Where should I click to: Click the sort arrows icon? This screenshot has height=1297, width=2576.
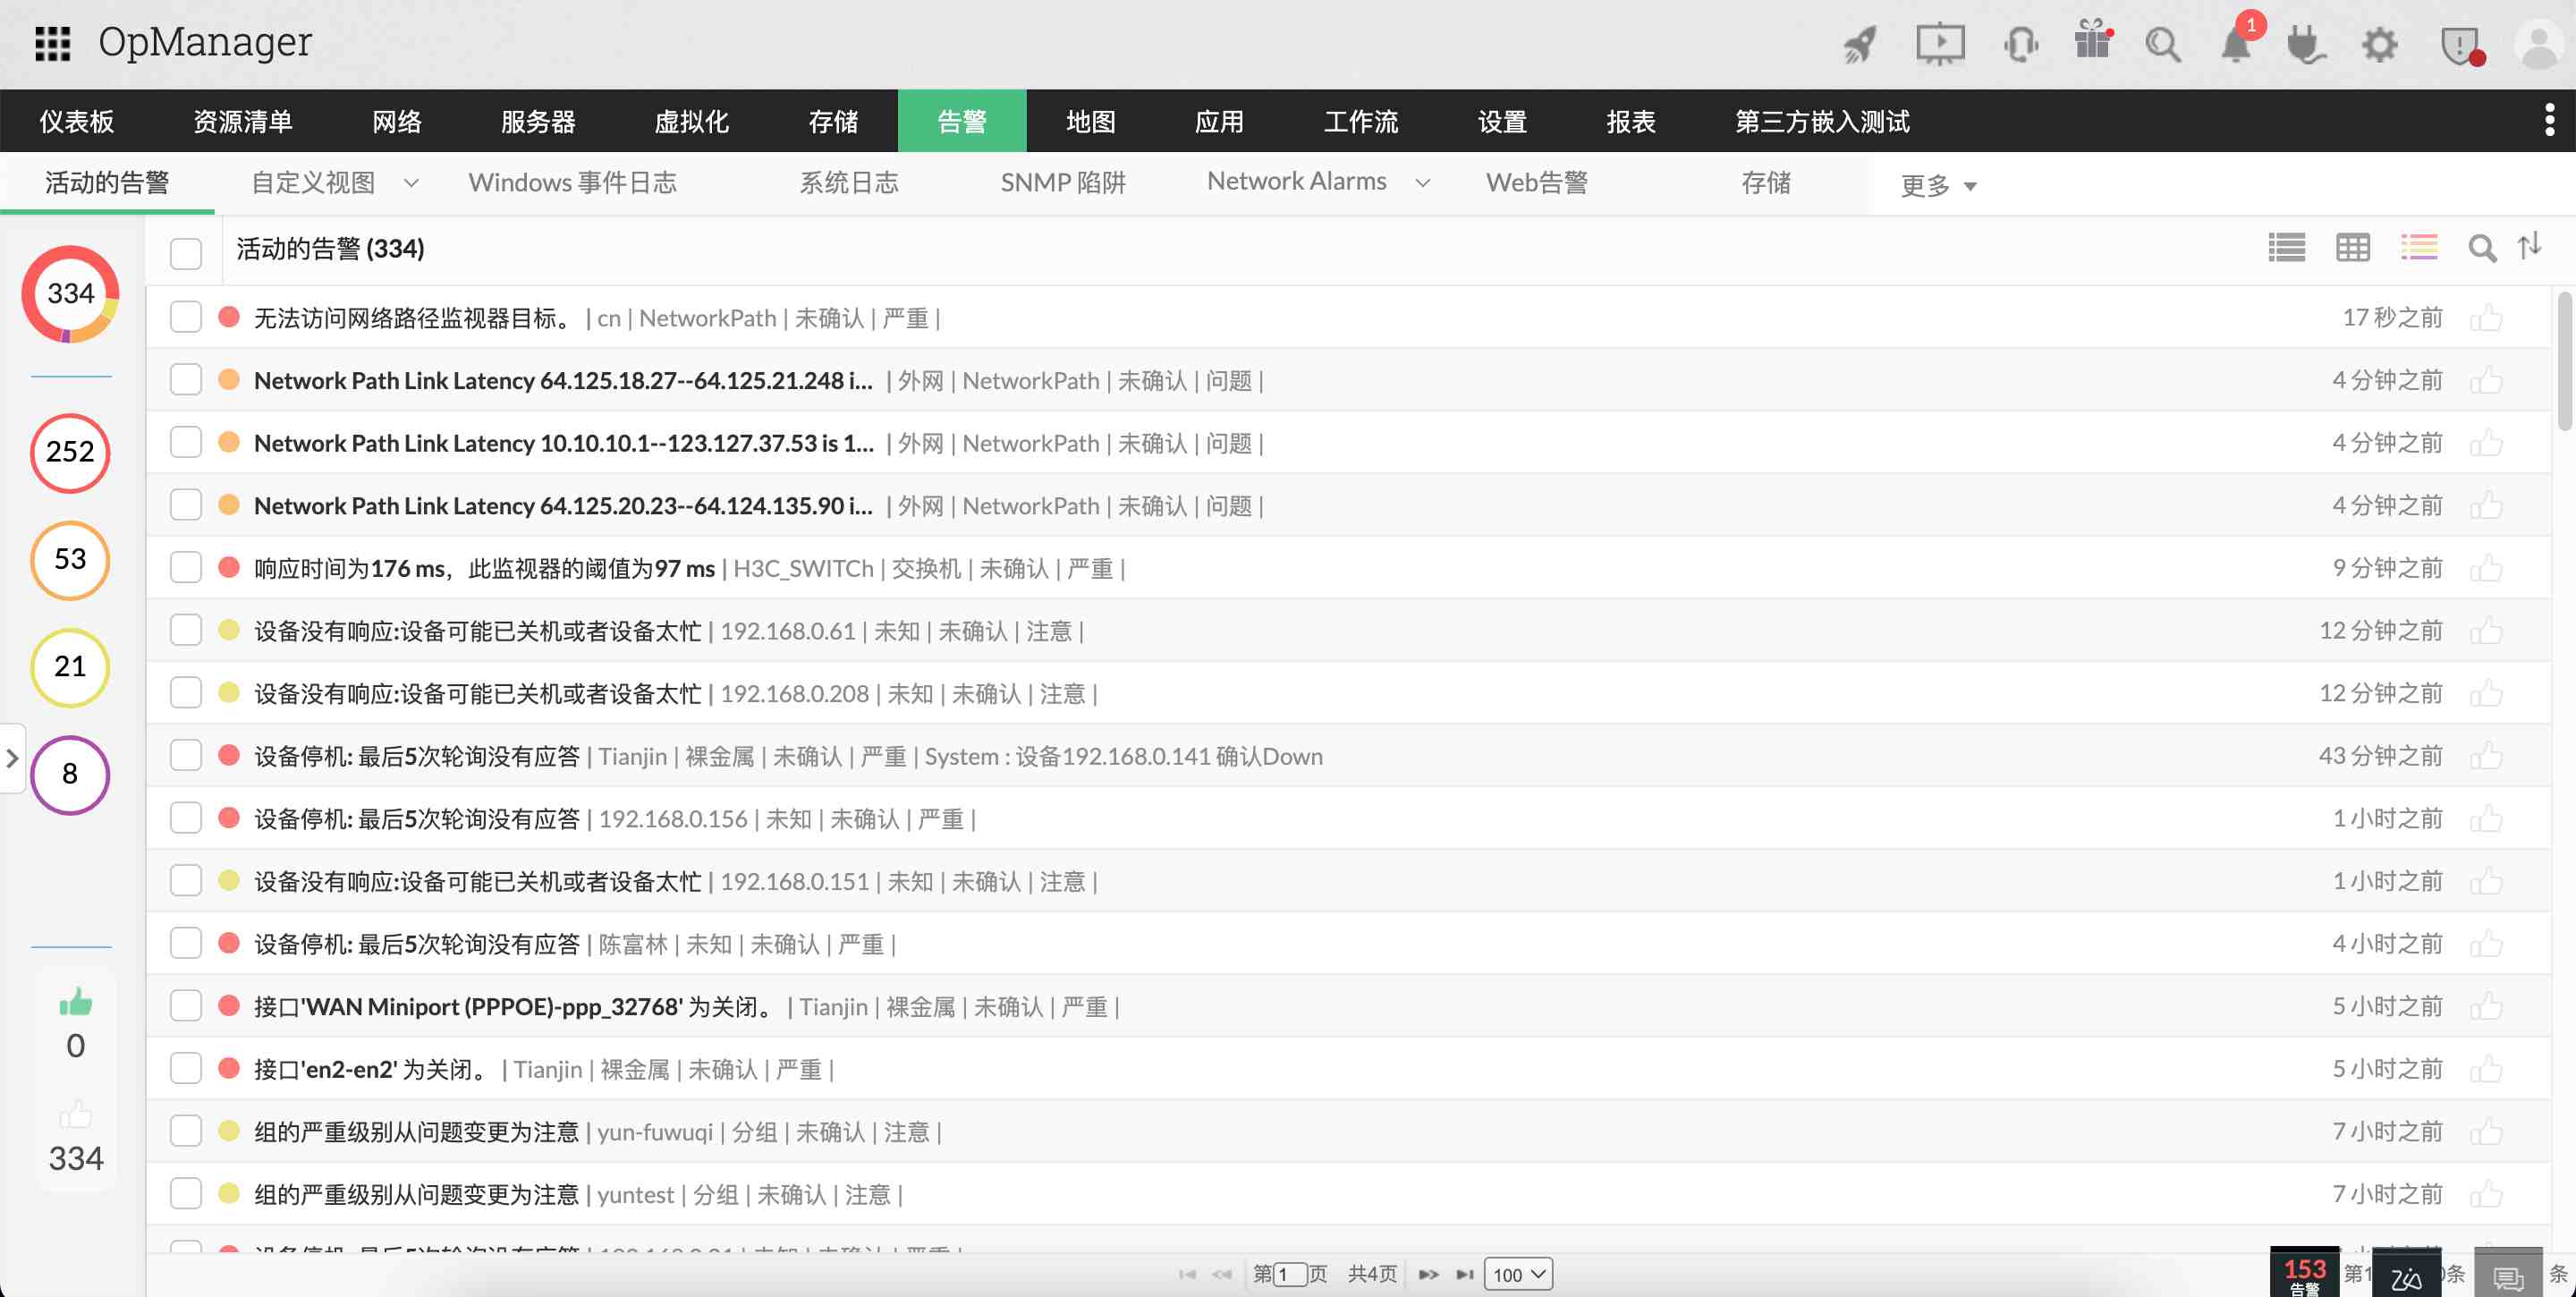[2529, 246]
